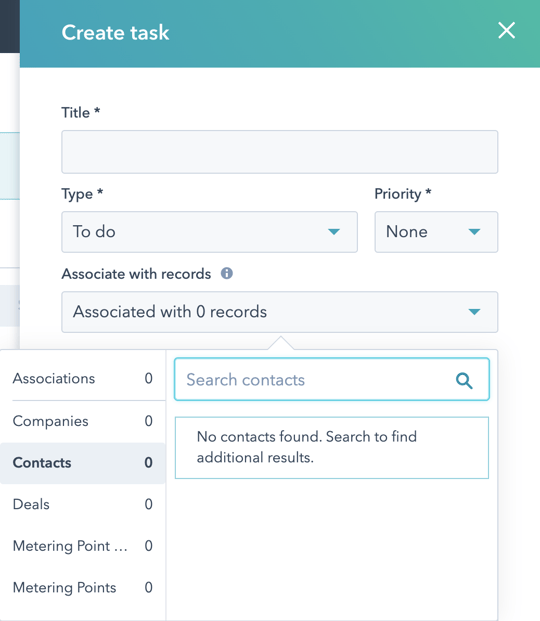This screenshot has height=621, width=540.
Task: Click the magnifier icon in Search contacts
Action: tap(464, 381)
